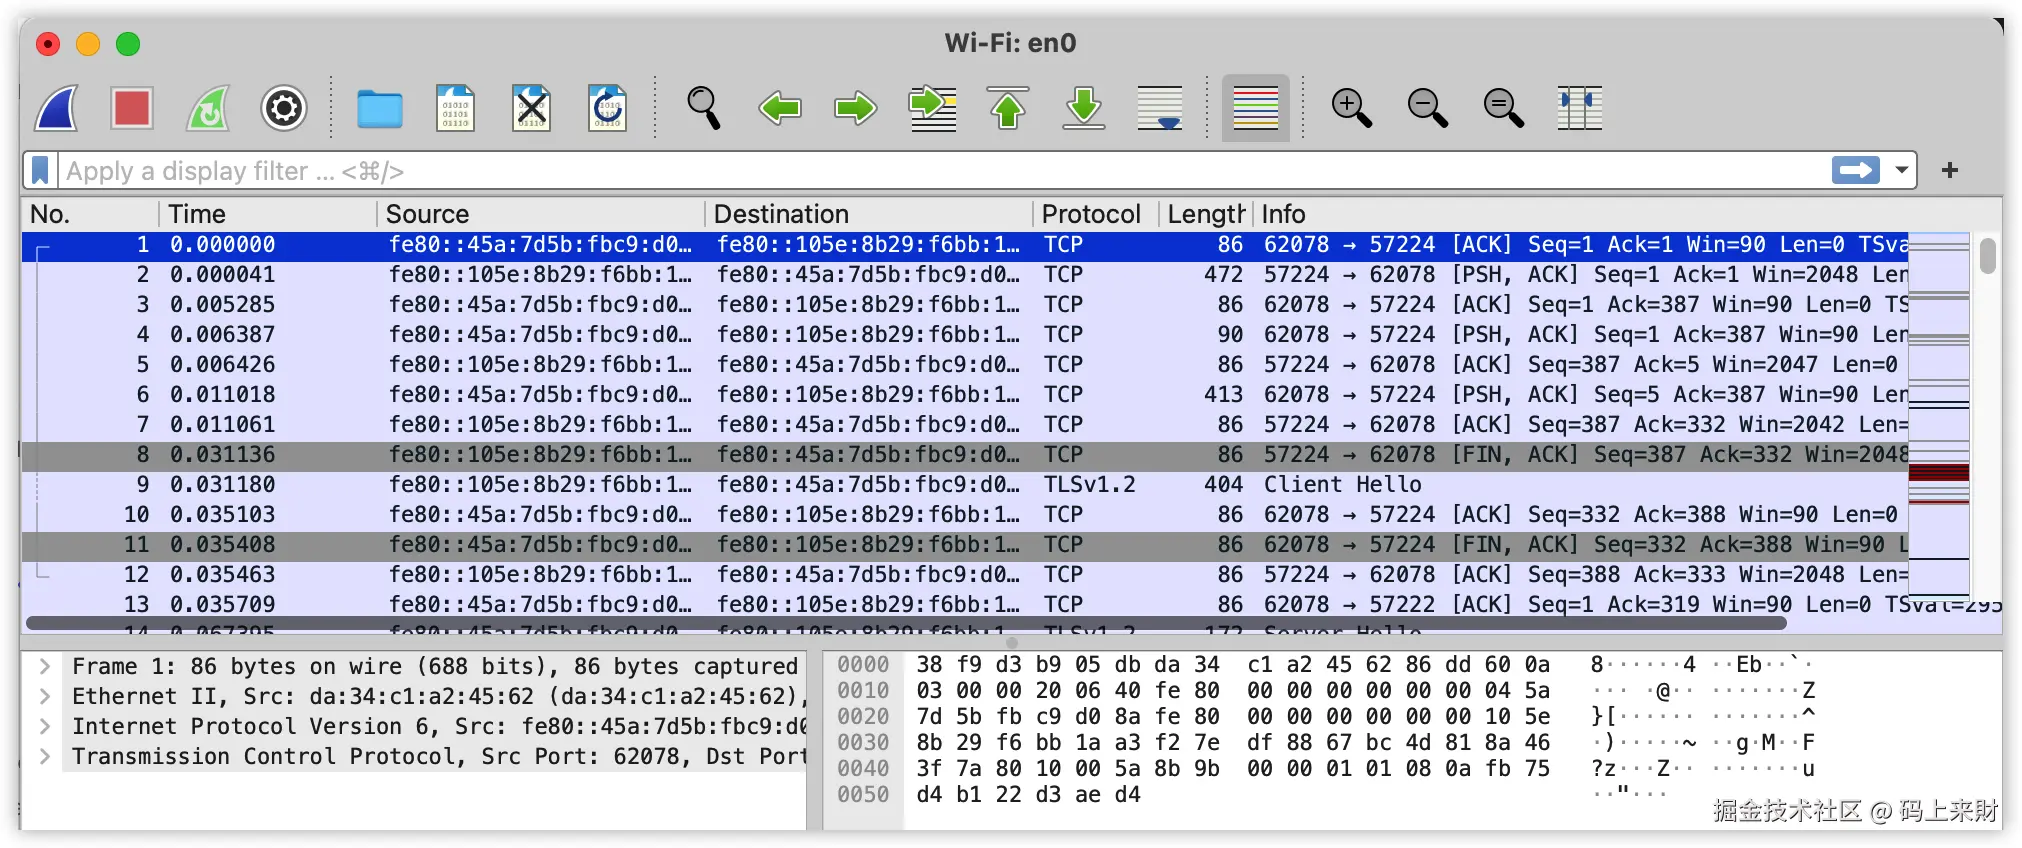Expand Internet Protocol Version 6 section
Viewport: 2022px width, 848px height.
45,726
